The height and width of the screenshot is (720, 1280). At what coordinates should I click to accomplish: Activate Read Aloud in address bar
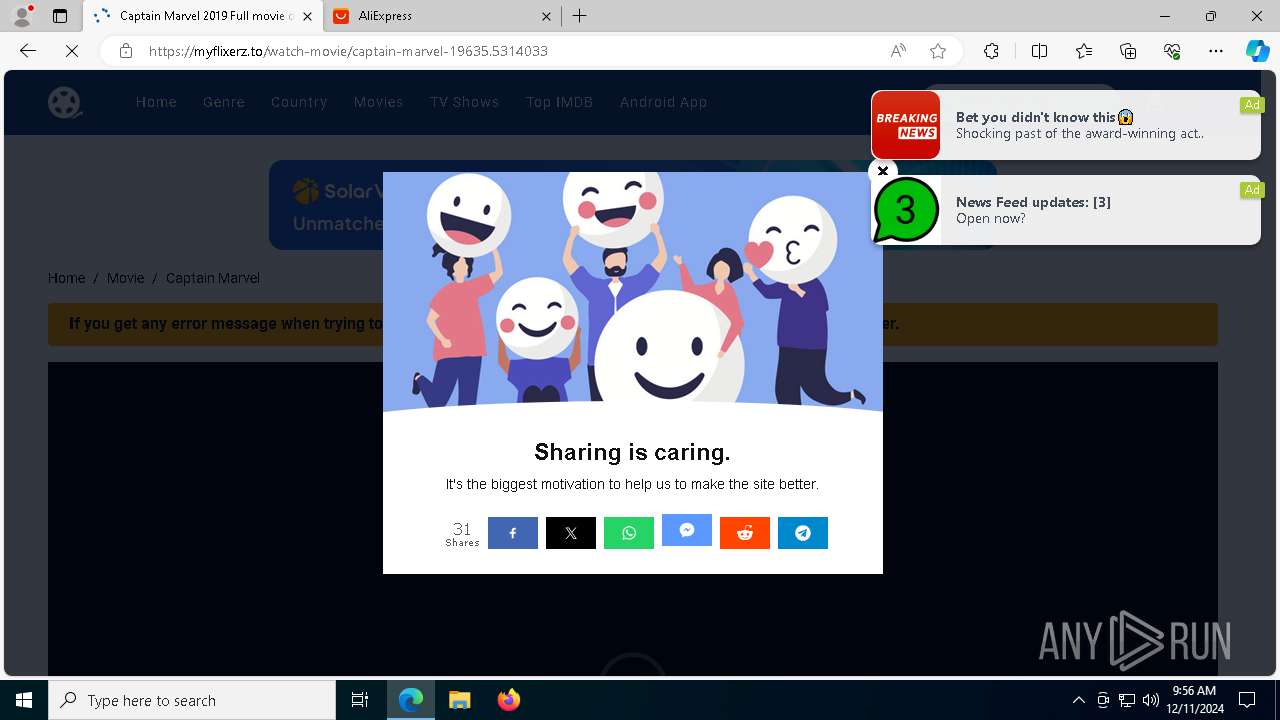[898, 51]
